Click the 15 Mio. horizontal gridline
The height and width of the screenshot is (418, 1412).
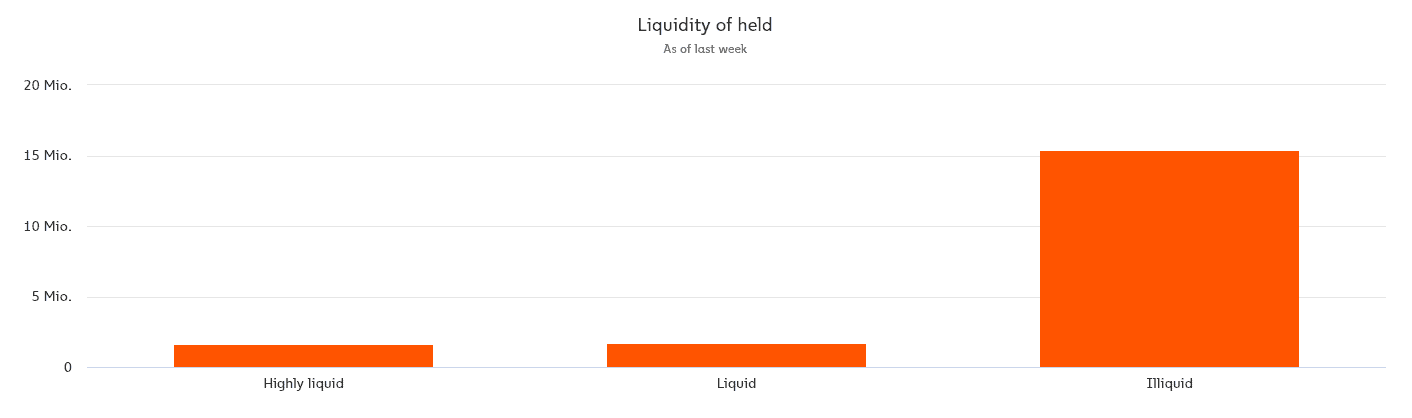[520, 156]
